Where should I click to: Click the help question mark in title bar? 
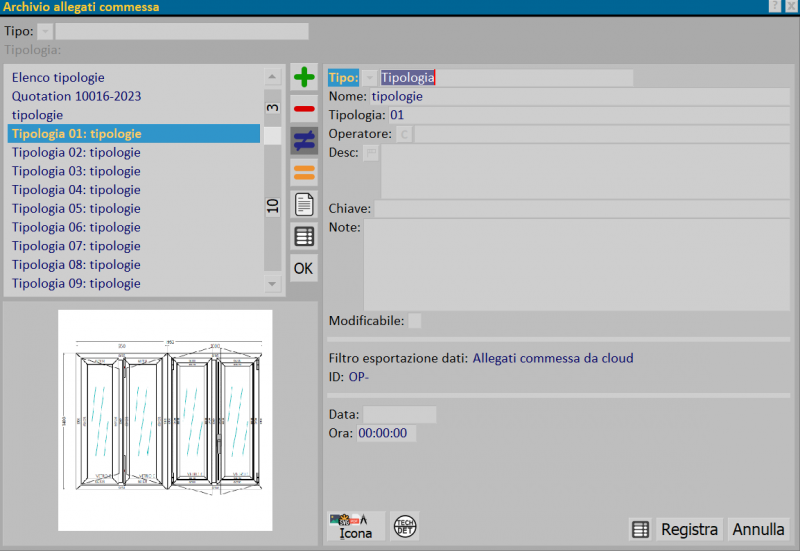tap(774, 6)
